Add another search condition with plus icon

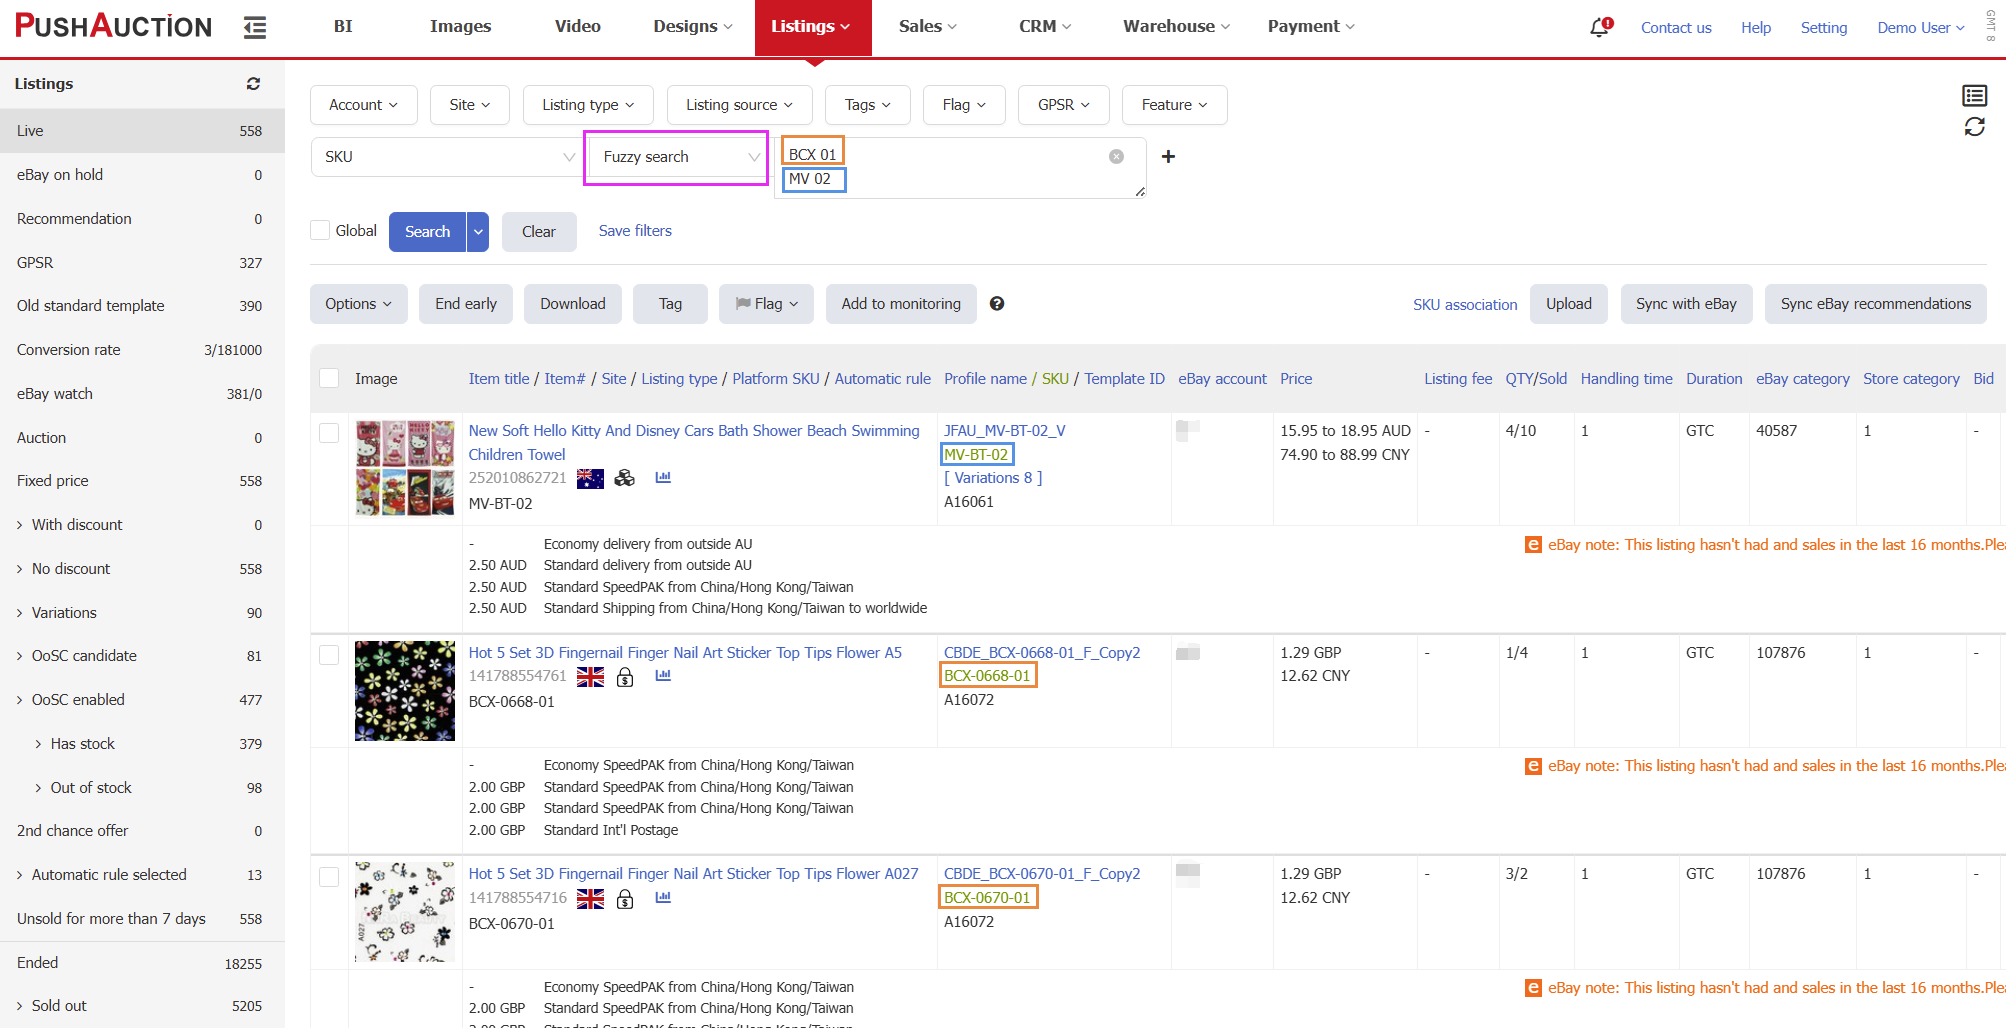1168,156
